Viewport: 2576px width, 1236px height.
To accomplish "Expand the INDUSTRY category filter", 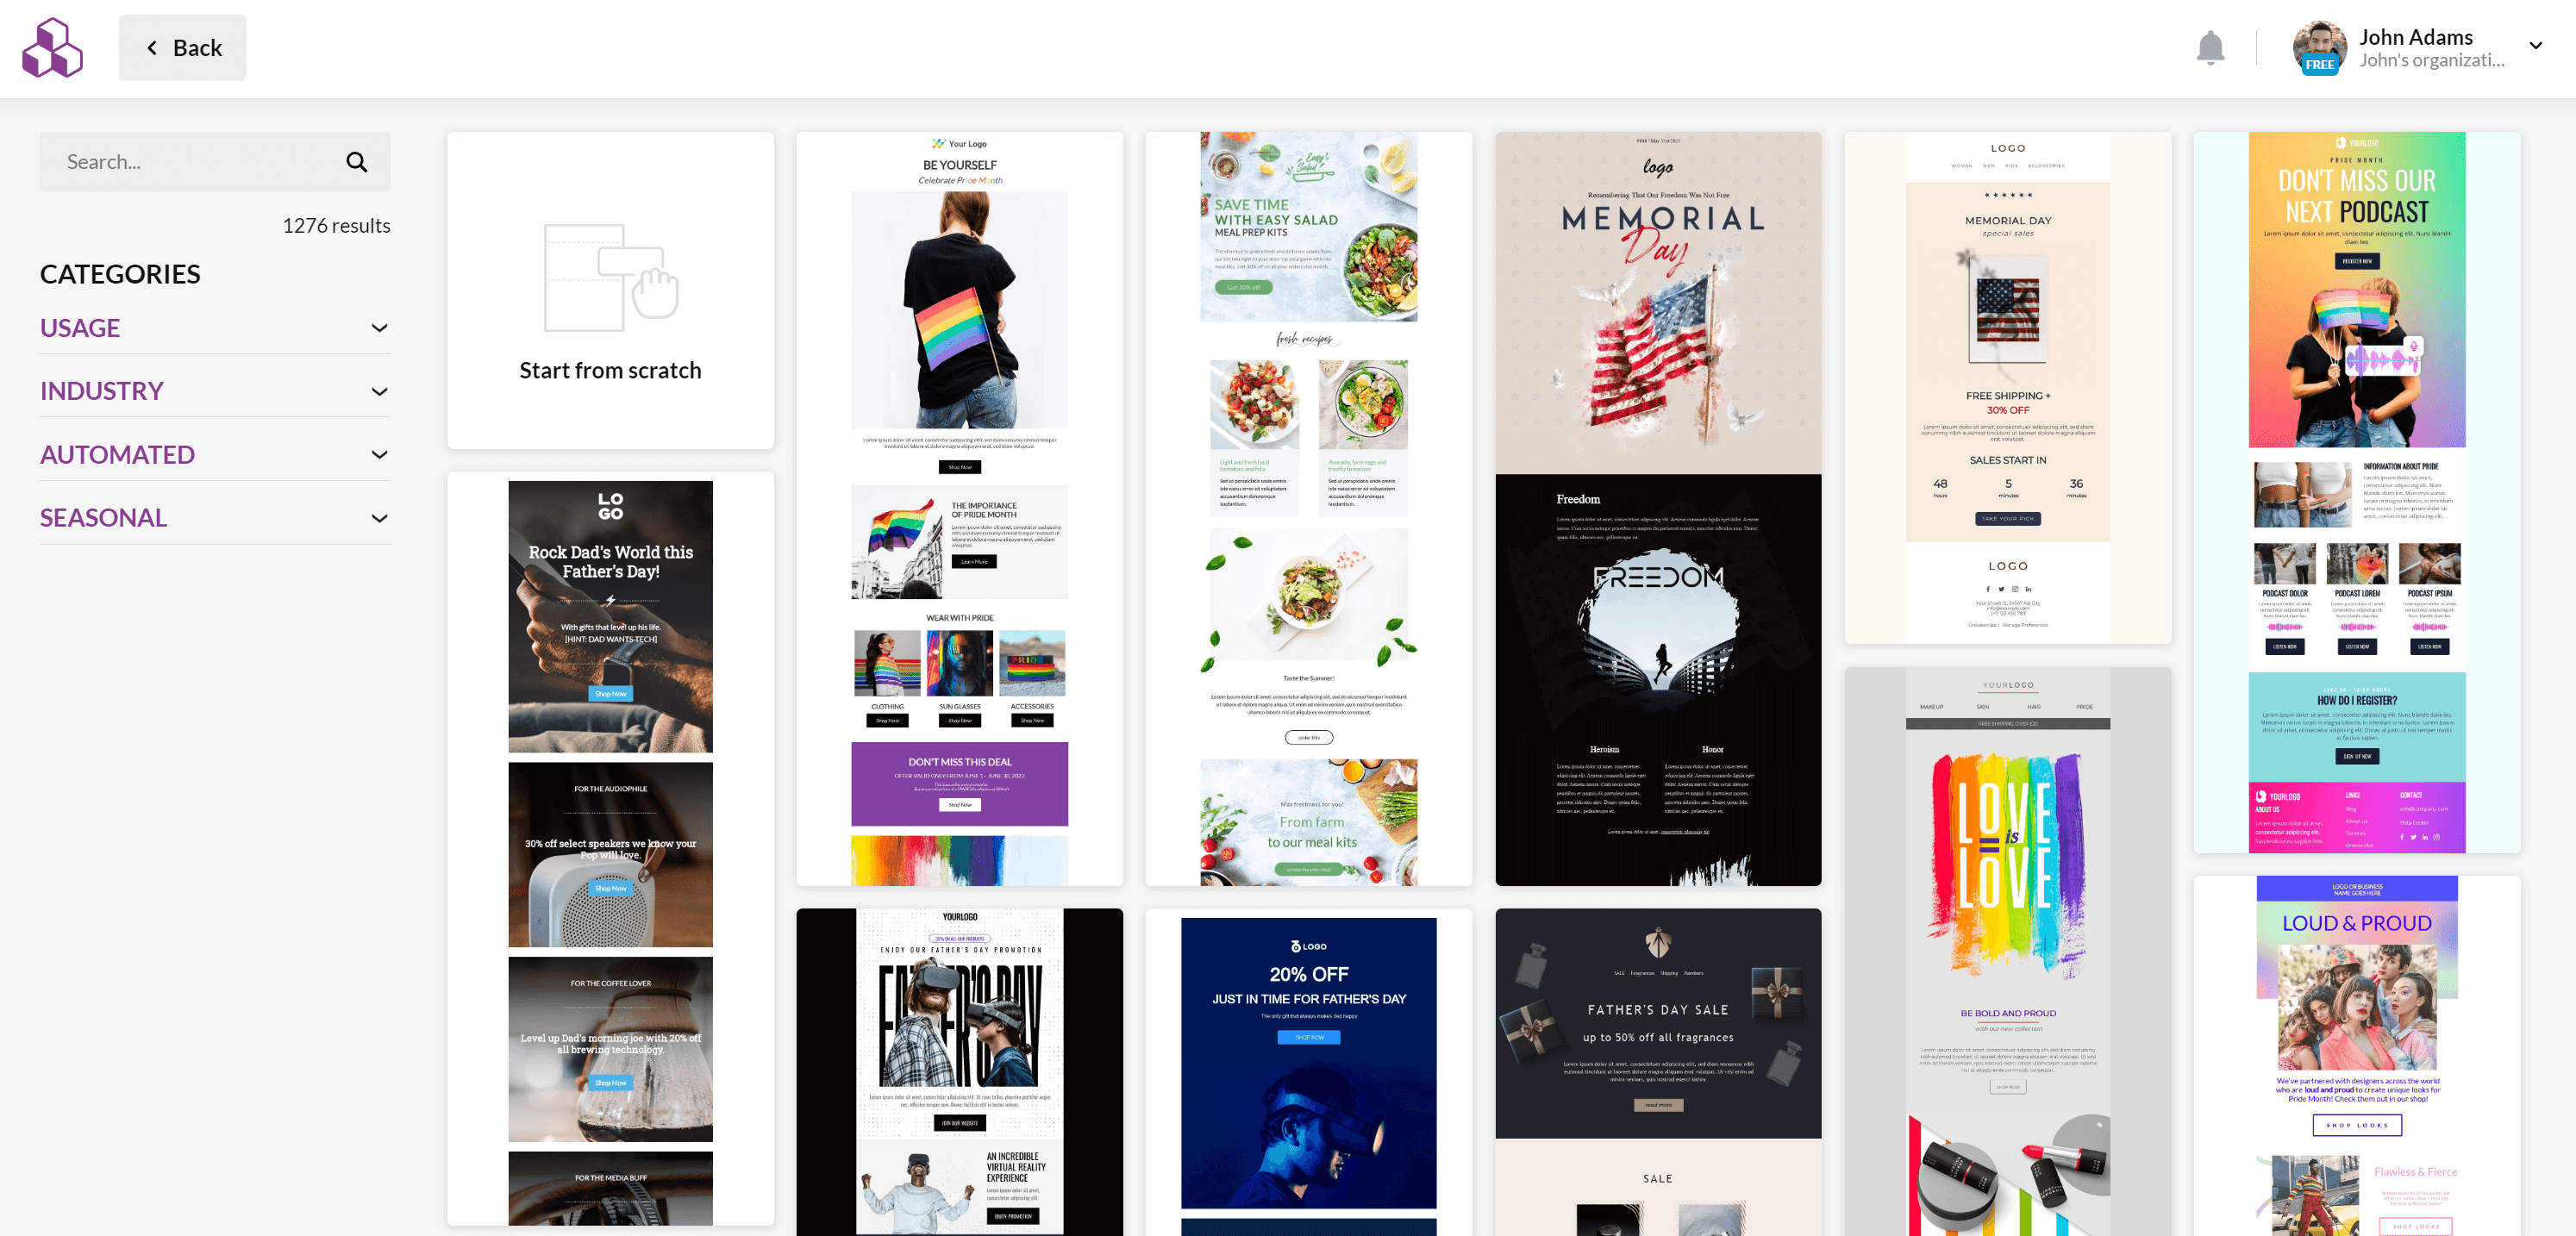I will [x=216, y=390].
